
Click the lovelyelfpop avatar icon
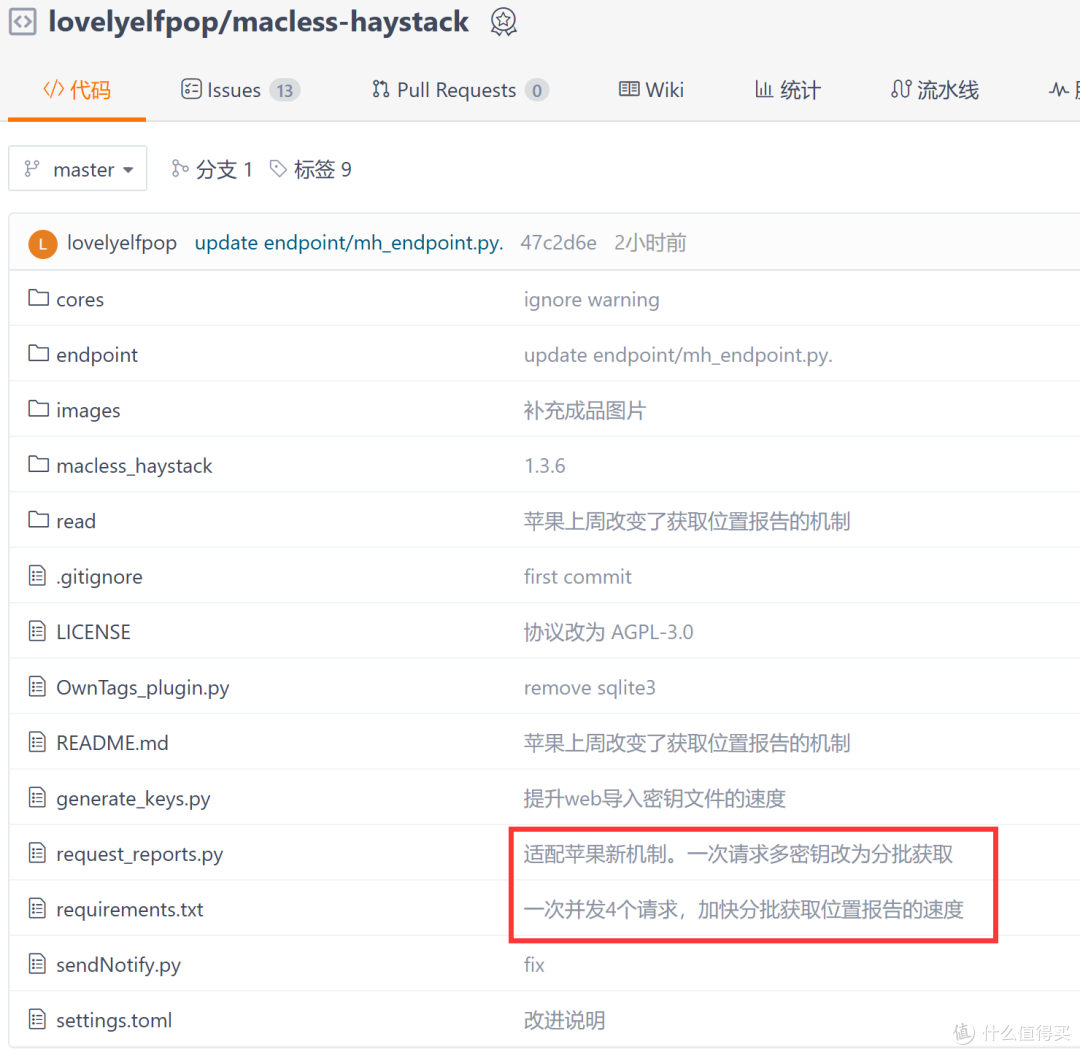point(43,244)
